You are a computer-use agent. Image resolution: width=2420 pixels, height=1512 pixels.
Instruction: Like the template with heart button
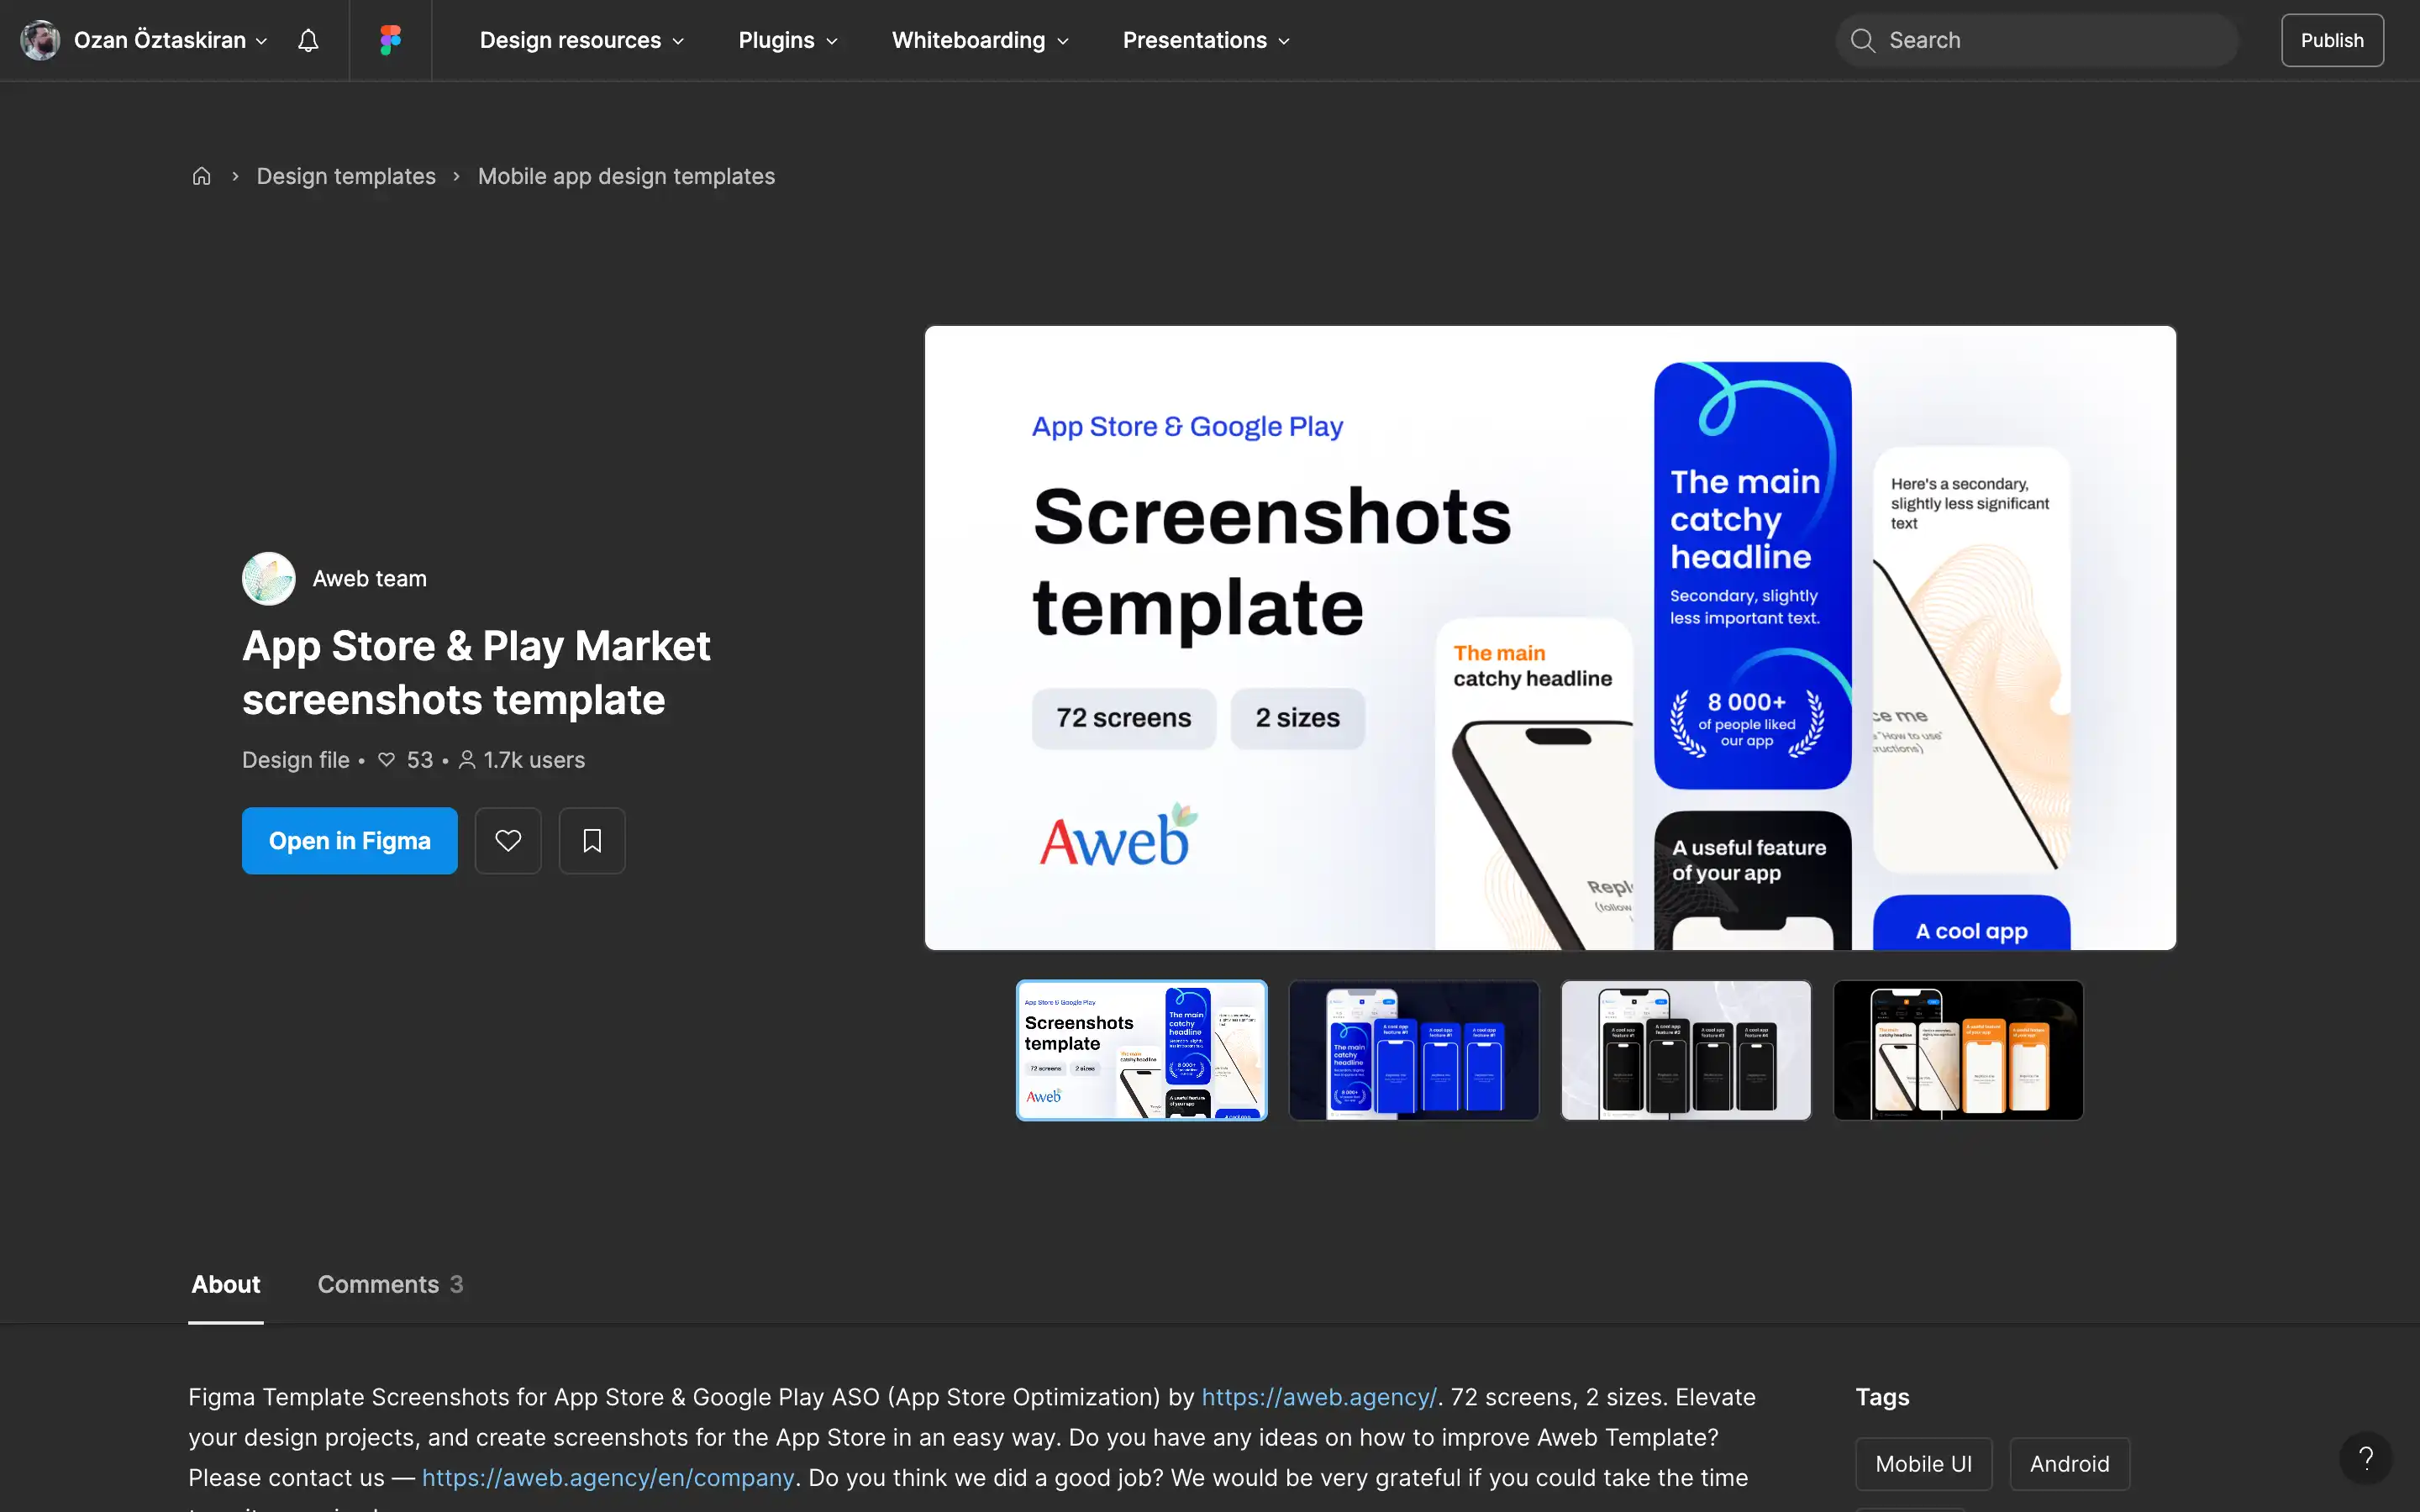point(508,841)
